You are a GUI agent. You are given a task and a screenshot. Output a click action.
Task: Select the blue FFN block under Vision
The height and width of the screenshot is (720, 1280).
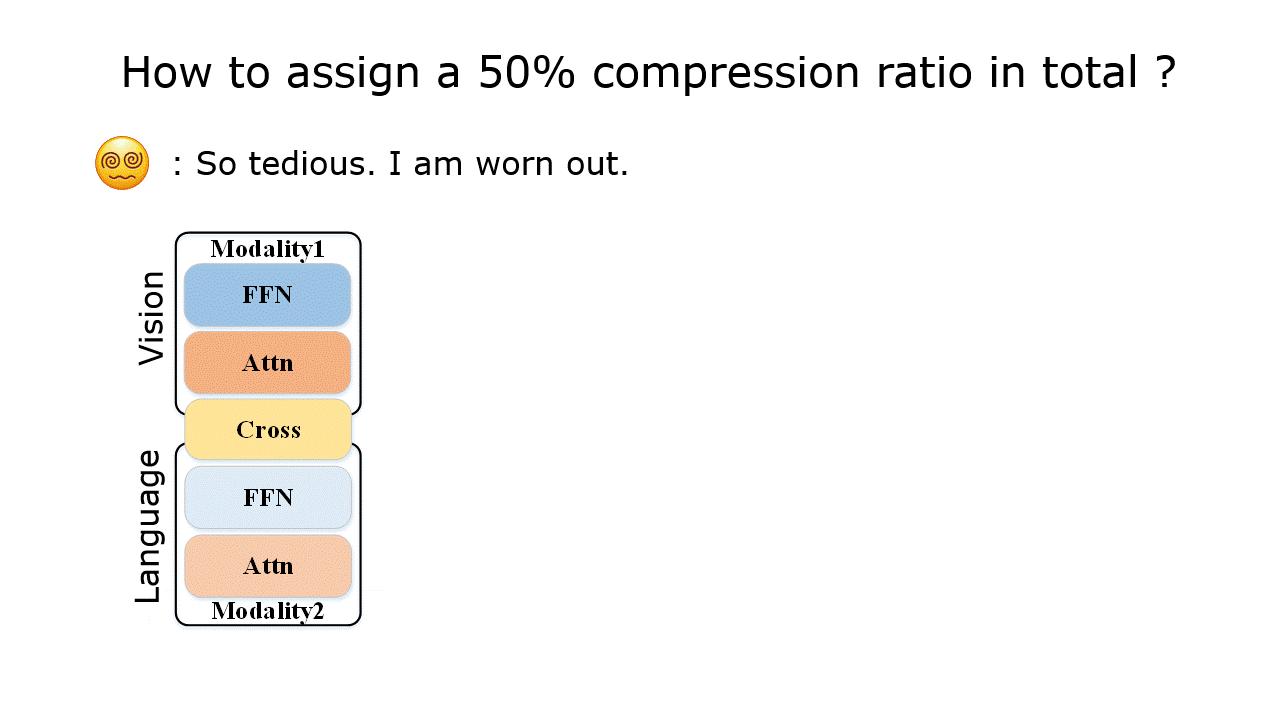tap(267, 295)
